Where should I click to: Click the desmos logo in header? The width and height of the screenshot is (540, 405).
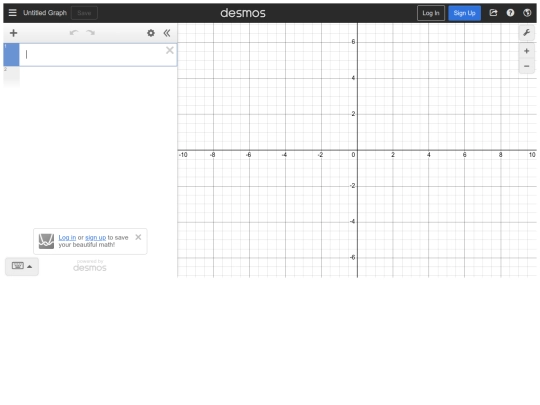pos(243,13)
